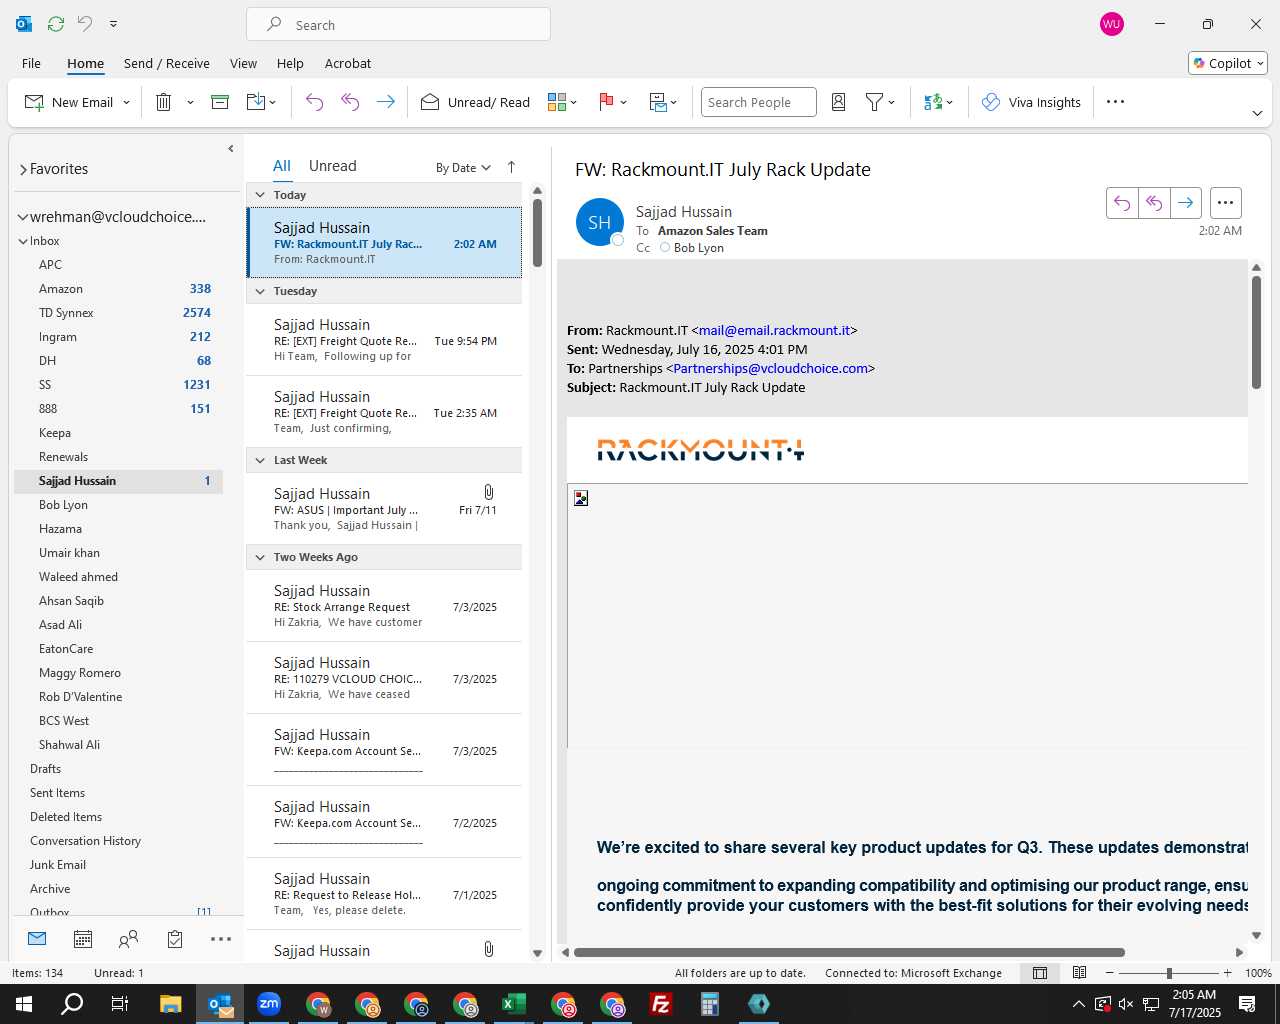1280x1024 pixels.
Task: Collapse the Inbox folder tree
Action: click(x=23, y=241)
